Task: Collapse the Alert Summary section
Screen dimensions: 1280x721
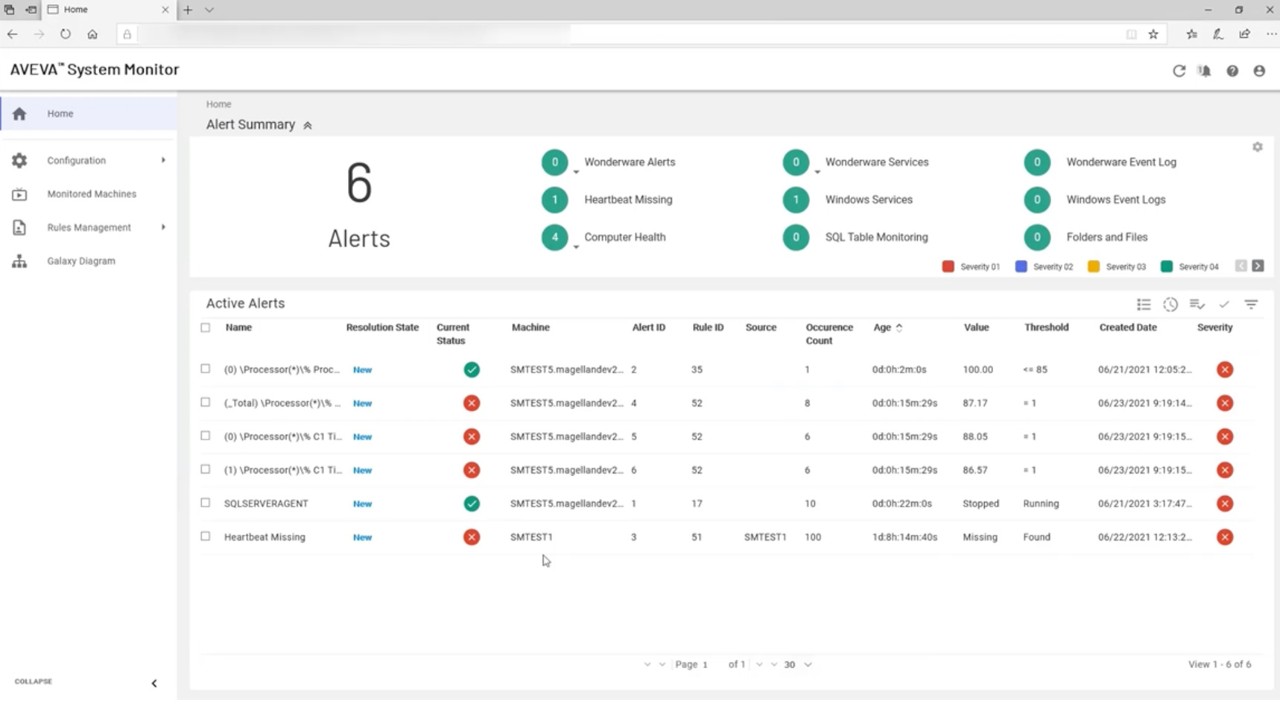Action: tap(308, 125)
